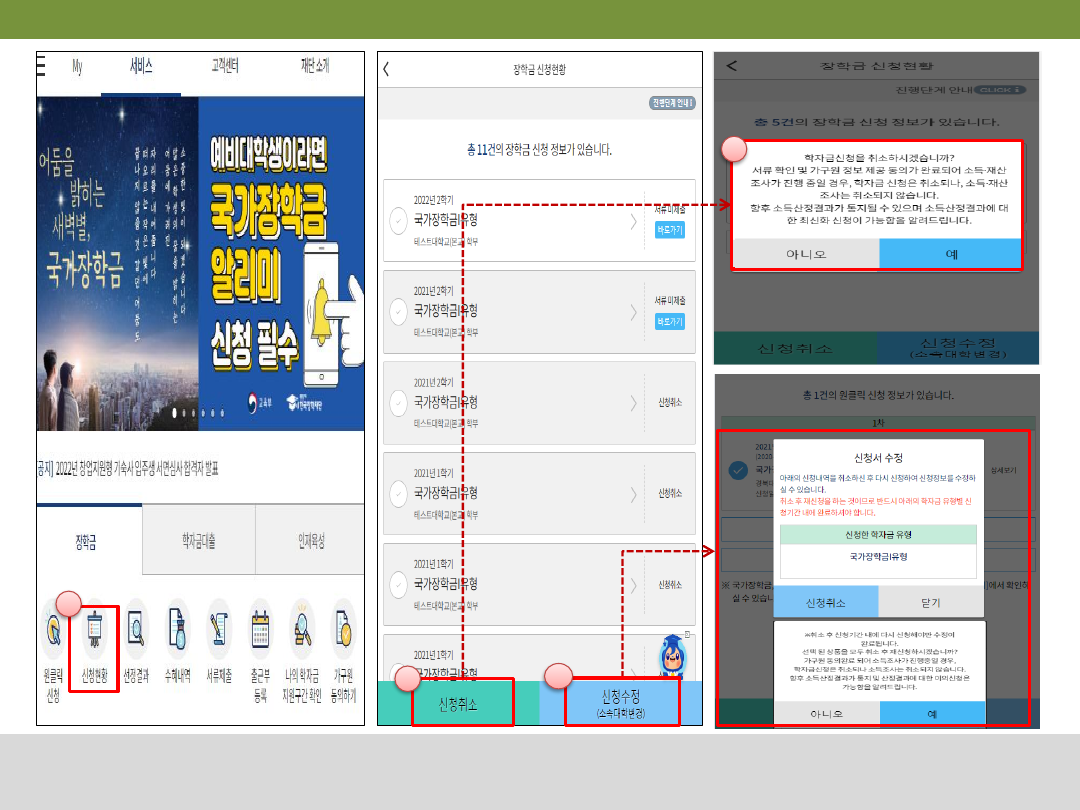
Task: Open the 신청현황 application status icon
Action: [x=94, y=632]
